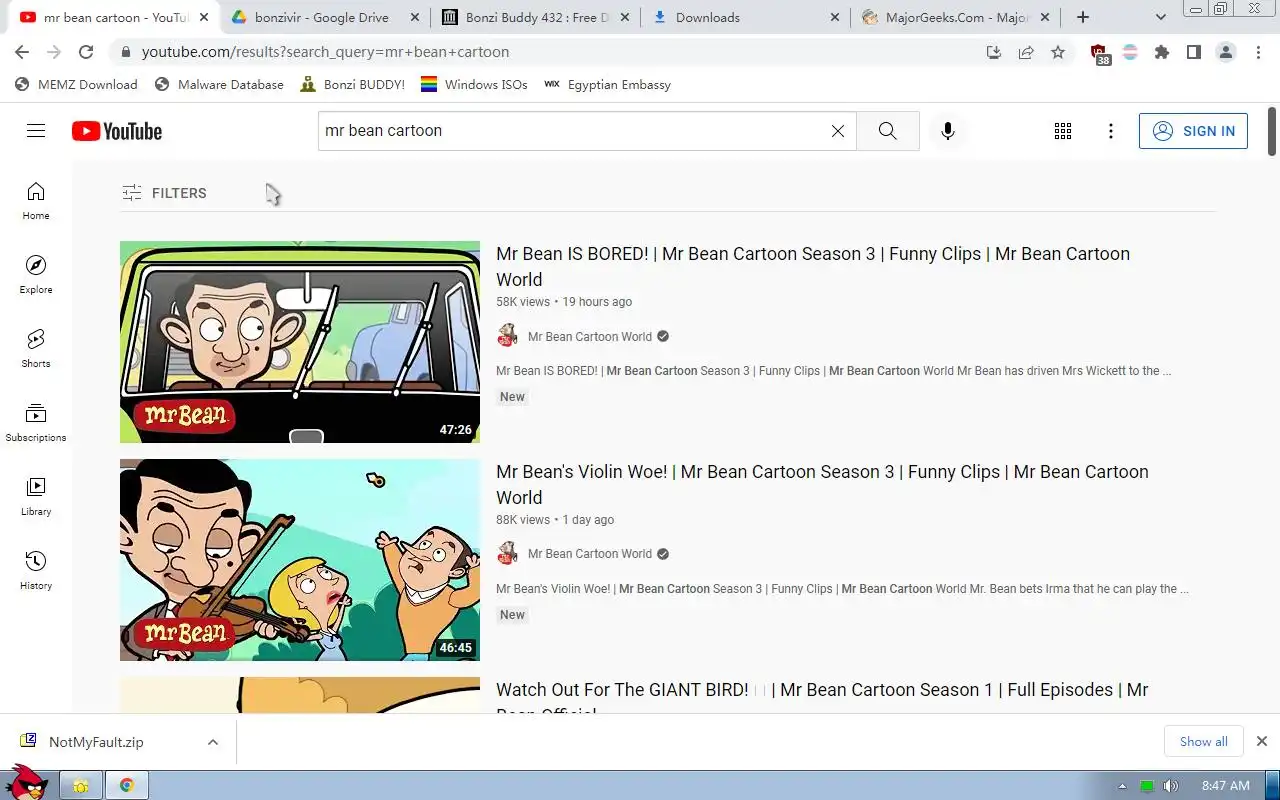1280x800 pixels.
Task: Open Library in the sidebar
Action: (x=36, y=496)
